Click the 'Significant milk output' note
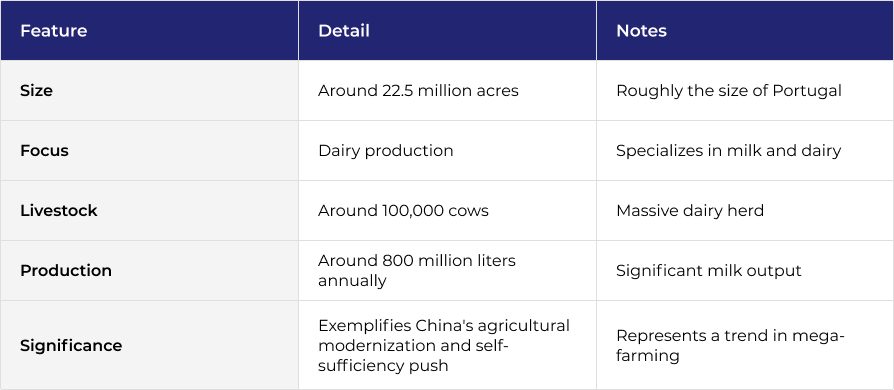894x390 pixels. (x=709, y=270)
